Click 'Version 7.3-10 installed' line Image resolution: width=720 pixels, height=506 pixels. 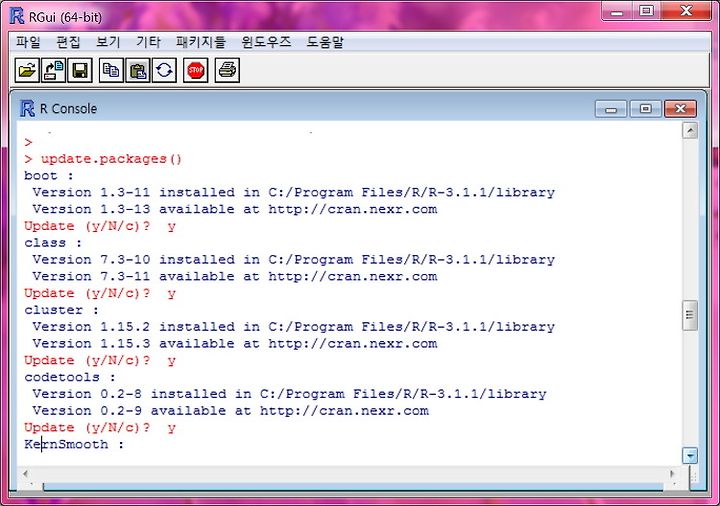pos(293,260)
